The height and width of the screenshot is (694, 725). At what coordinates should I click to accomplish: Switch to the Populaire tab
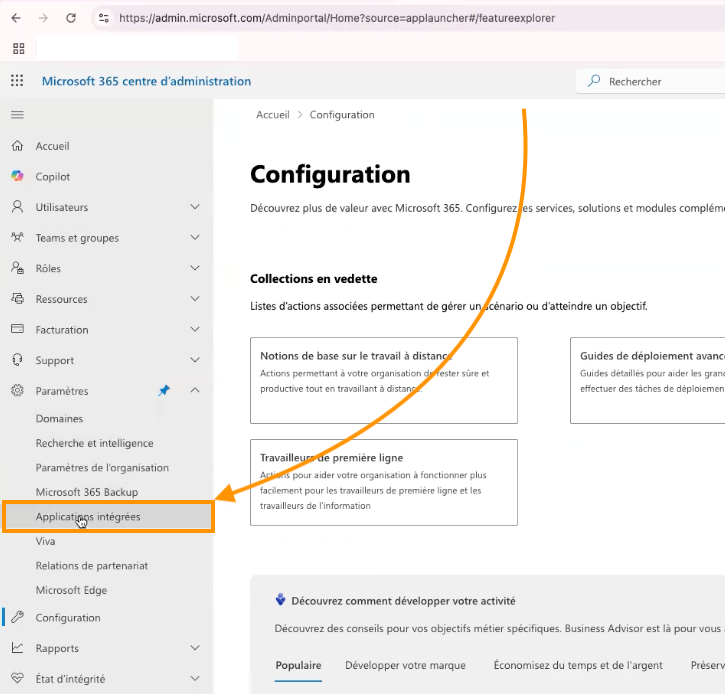click(298, 665)
